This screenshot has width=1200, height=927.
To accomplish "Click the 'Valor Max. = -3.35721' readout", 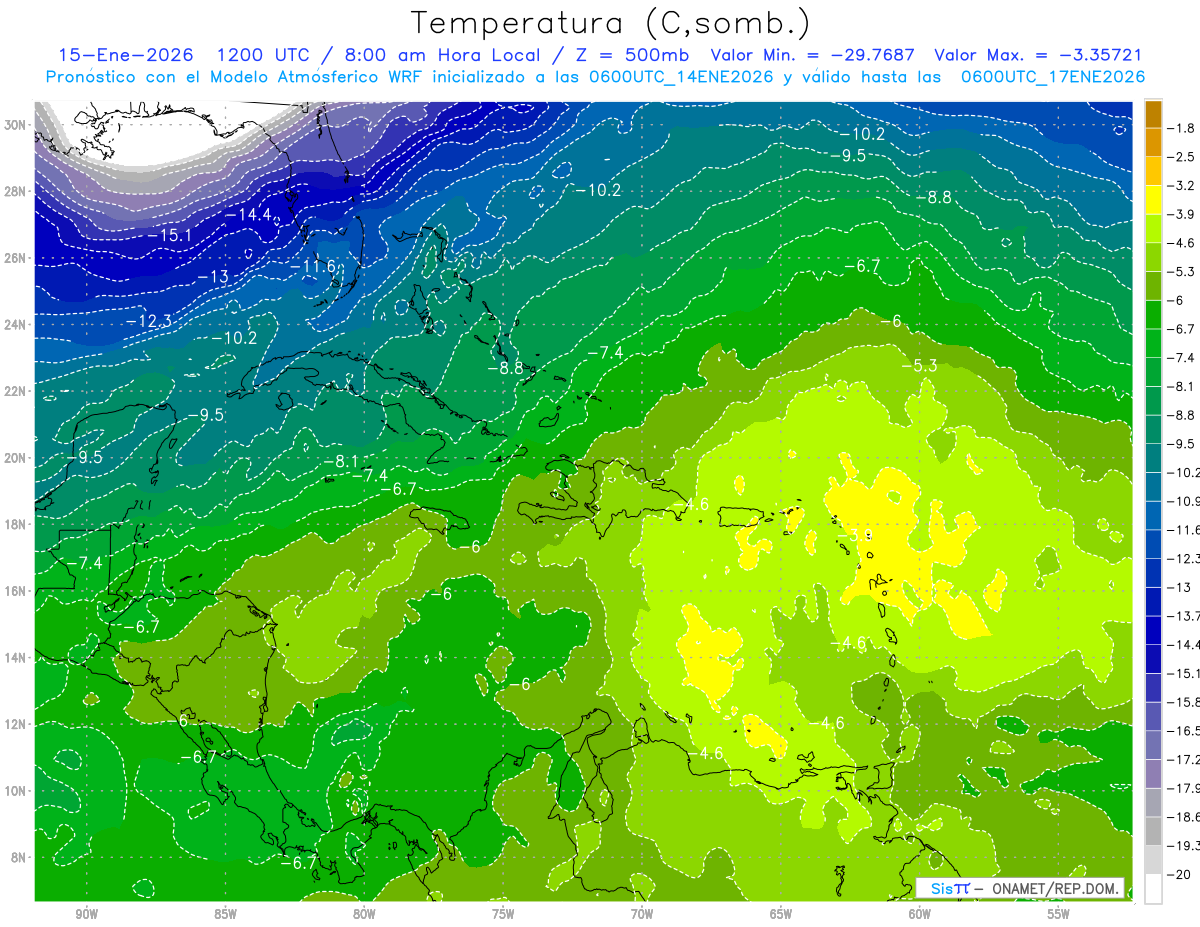I will pyautogui.click(x=1038, y=55).
